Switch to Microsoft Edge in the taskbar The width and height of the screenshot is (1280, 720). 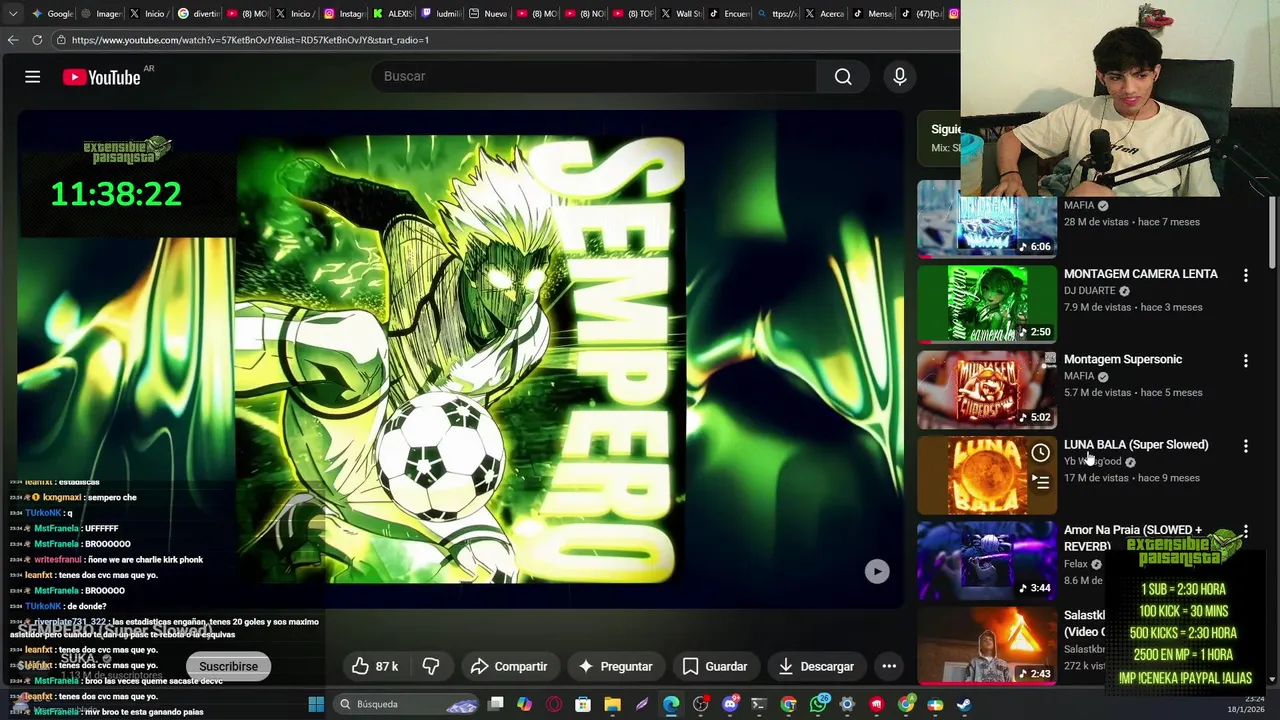(671, 704)
